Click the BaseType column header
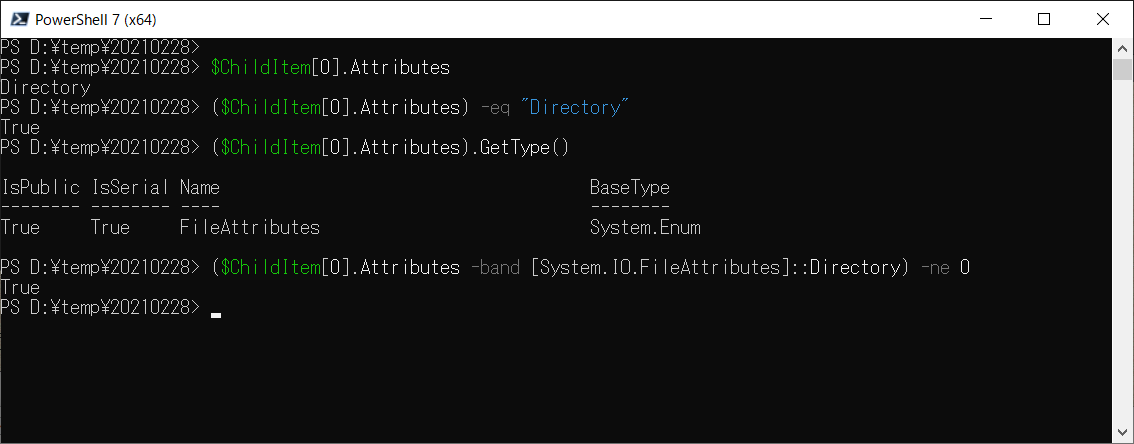Image resolution: width=1134 pixels, height=444 pixels. tap(629, 188)
